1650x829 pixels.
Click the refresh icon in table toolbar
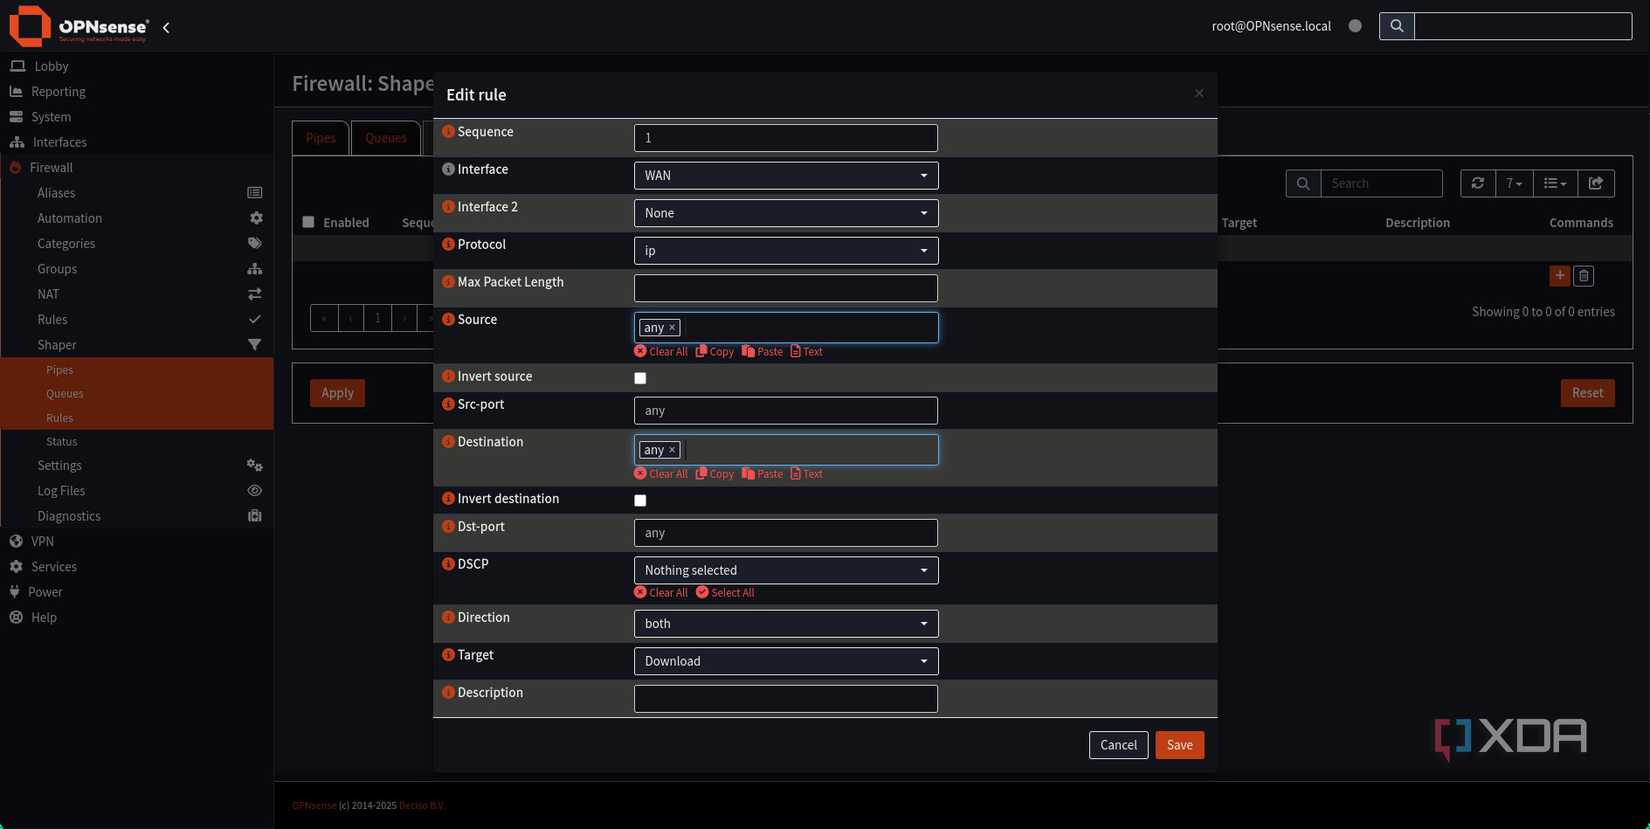(x=1477, y=183)
